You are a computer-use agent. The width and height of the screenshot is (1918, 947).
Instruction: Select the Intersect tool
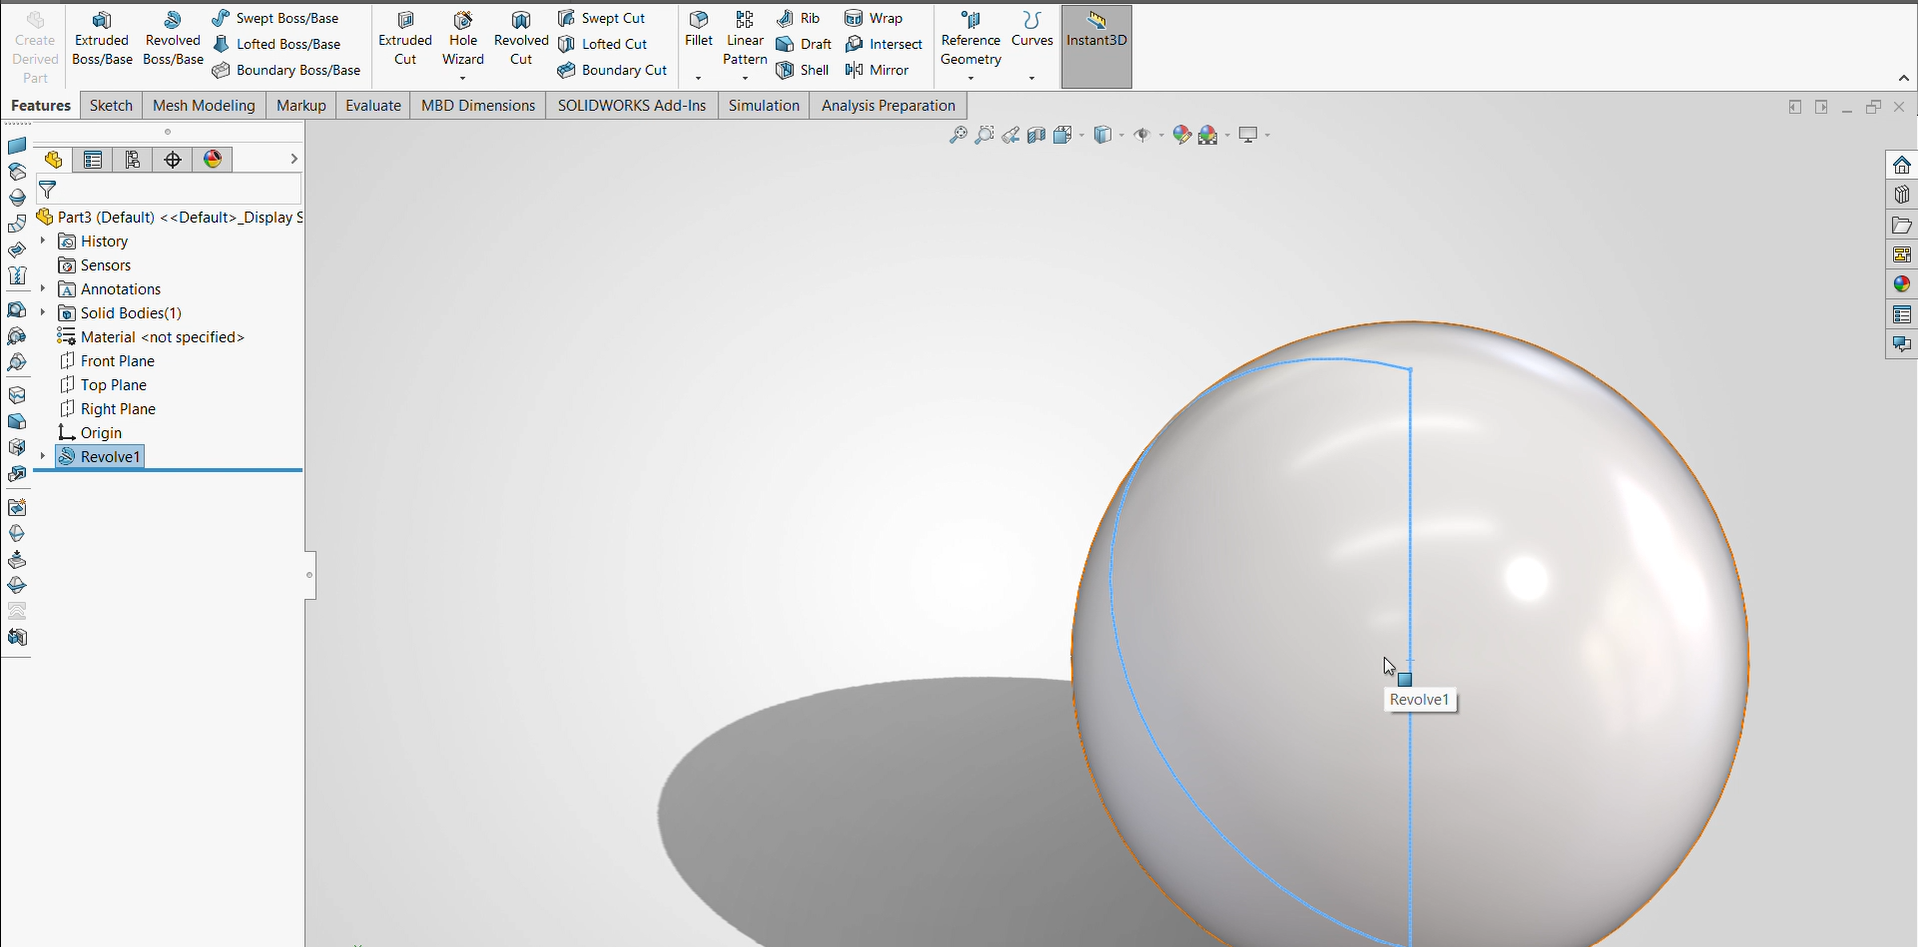pos(883,44)
